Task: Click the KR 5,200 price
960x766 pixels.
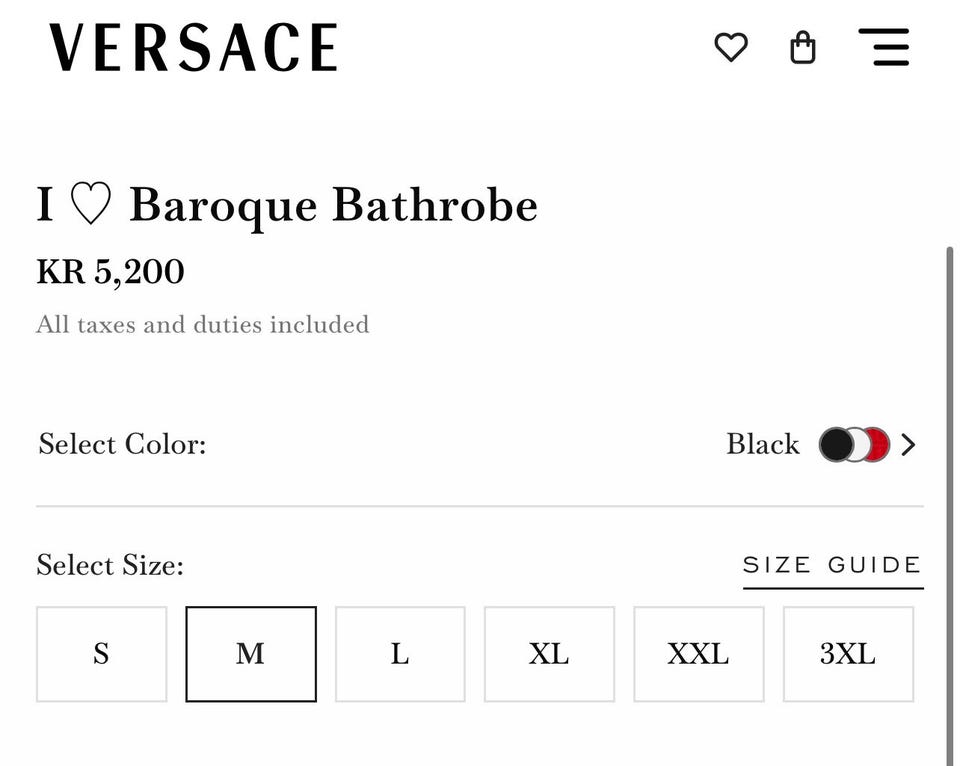Action: point(111,272)
